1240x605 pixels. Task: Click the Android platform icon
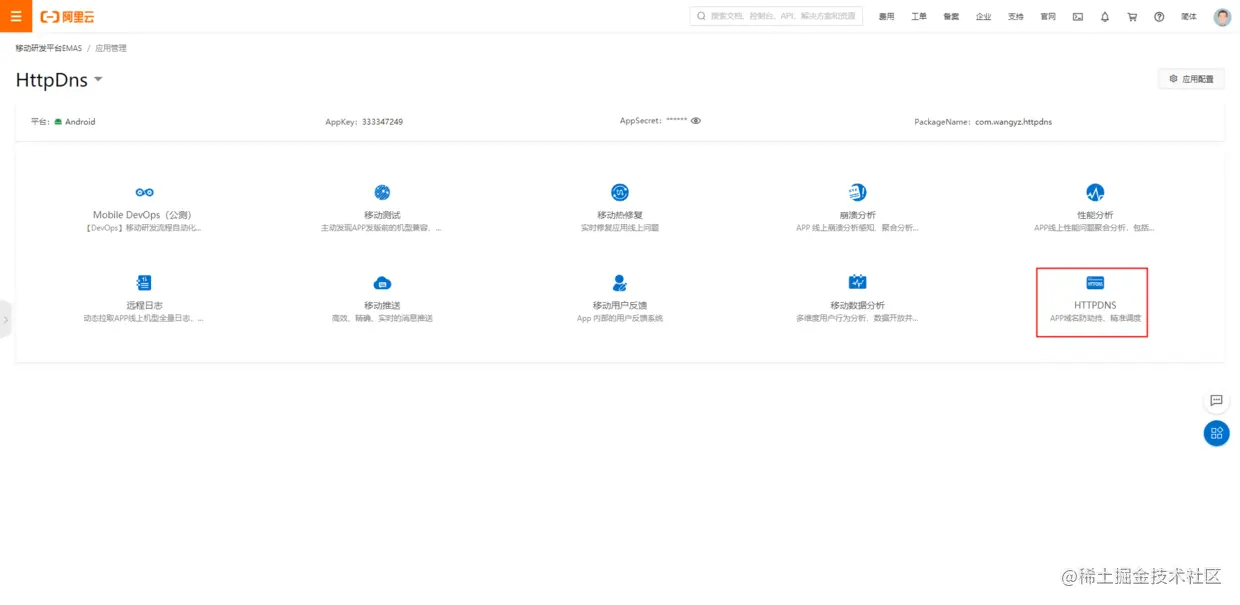[58, 122]
